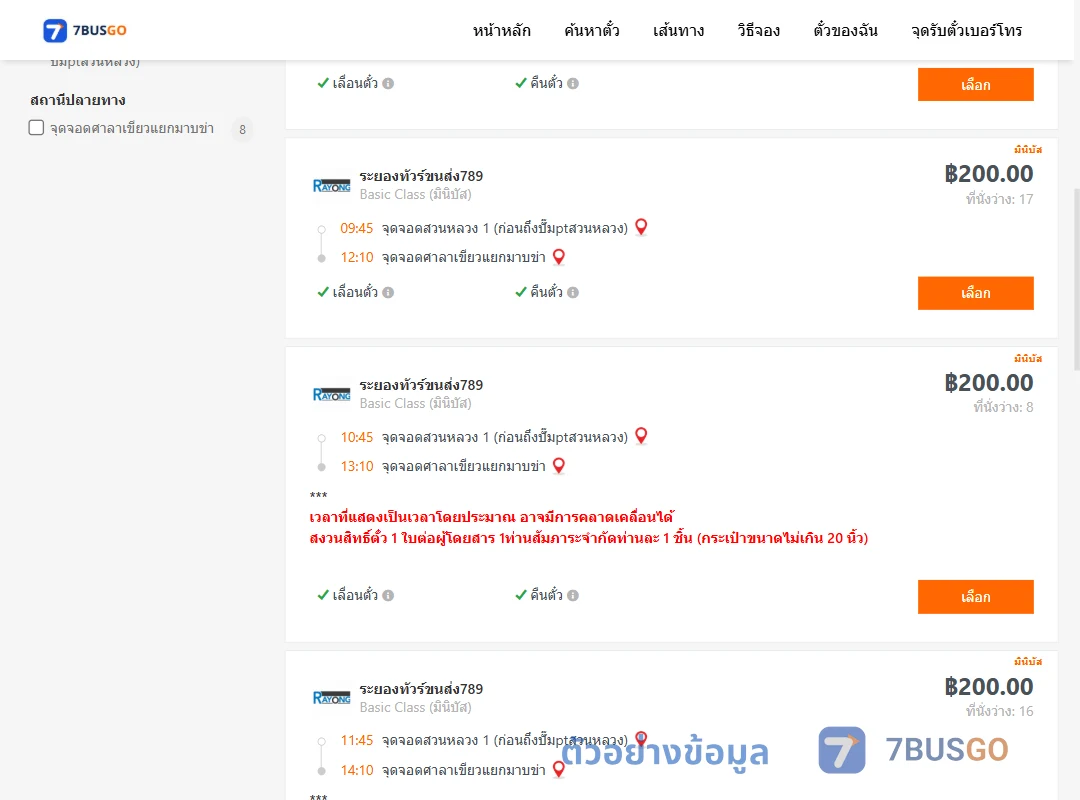This screenshot has height=800, width=1080.
Task: Click info icon beside เลื่อนตั๋ว in top card
Action: 388,83
